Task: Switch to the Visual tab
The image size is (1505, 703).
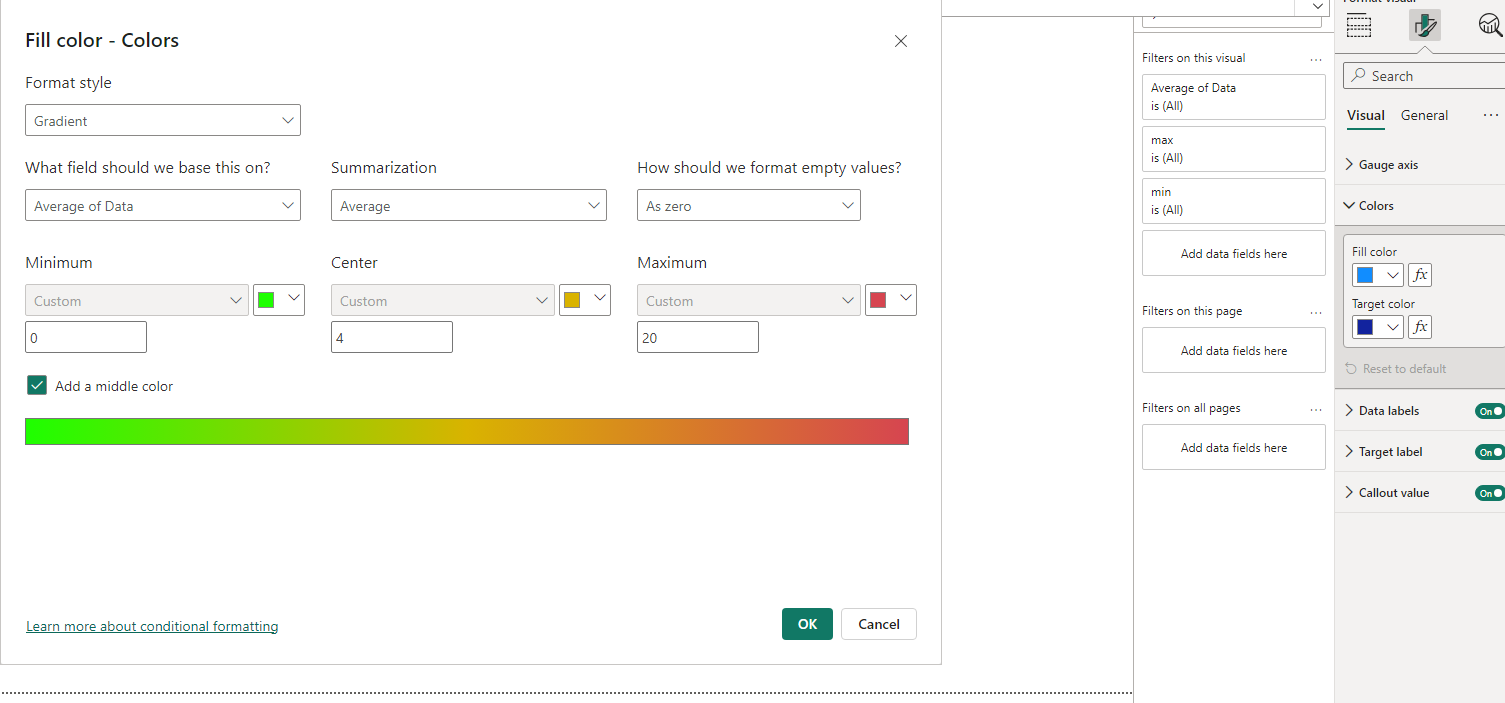Action: point(1366,116)
